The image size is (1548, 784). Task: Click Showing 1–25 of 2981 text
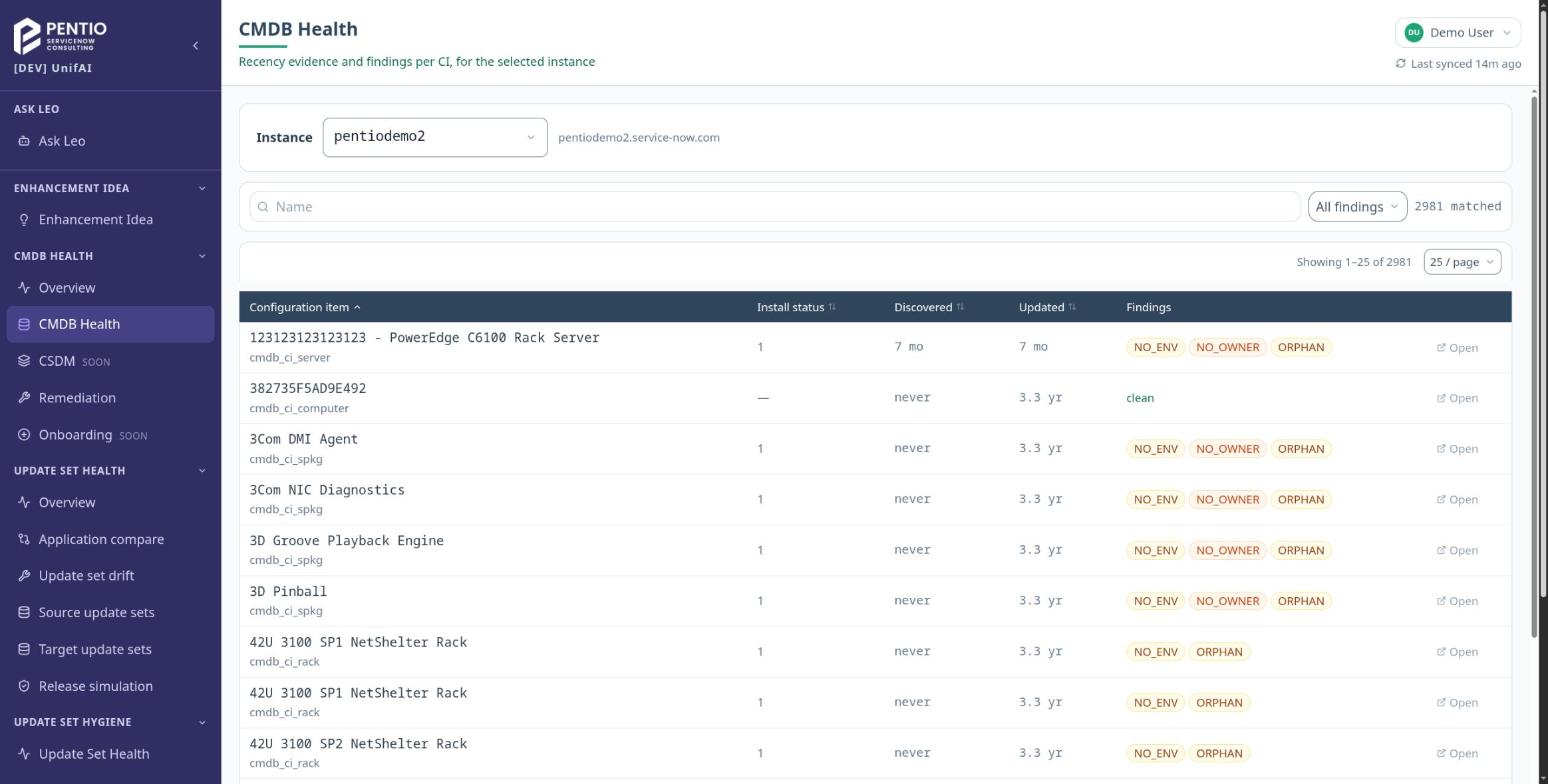(x=1354, y=262)
